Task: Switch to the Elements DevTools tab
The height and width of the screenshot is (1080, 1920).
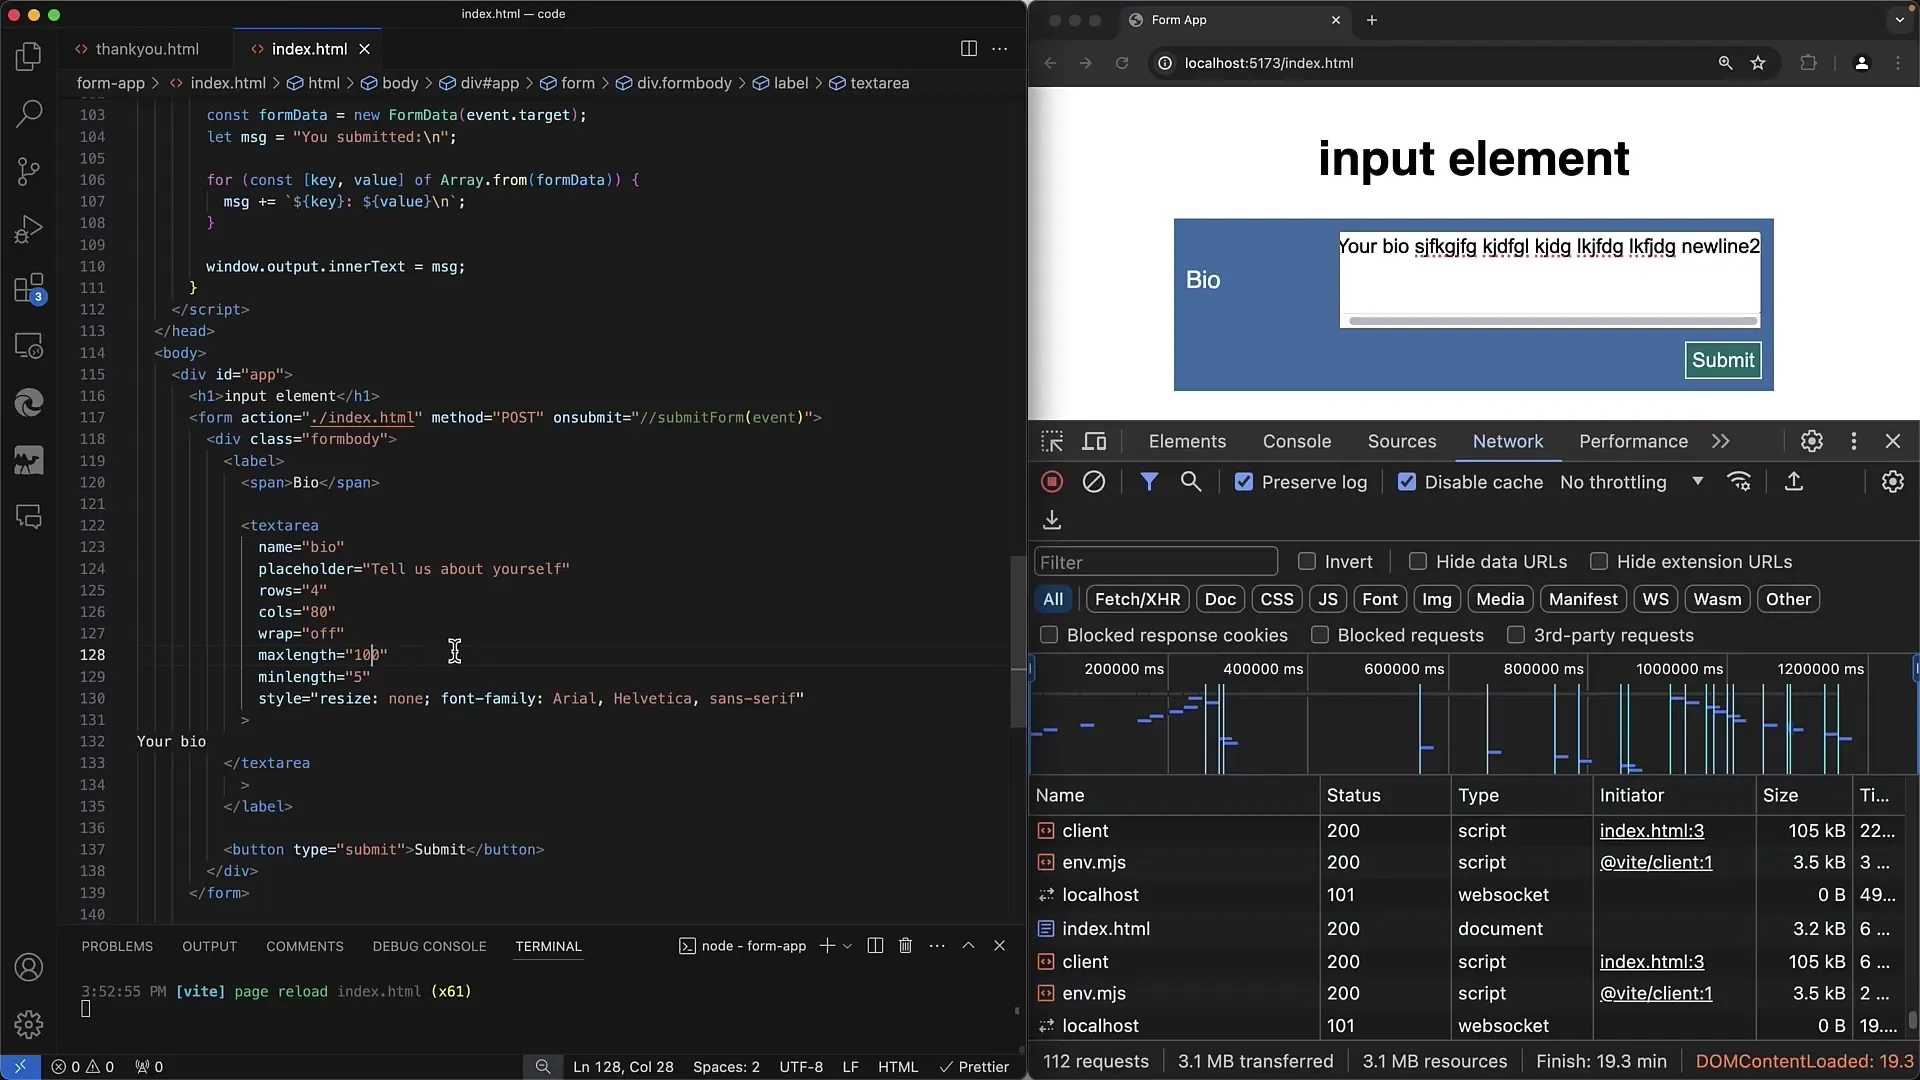Action: pyautogui.click(x=1187, y=441)
